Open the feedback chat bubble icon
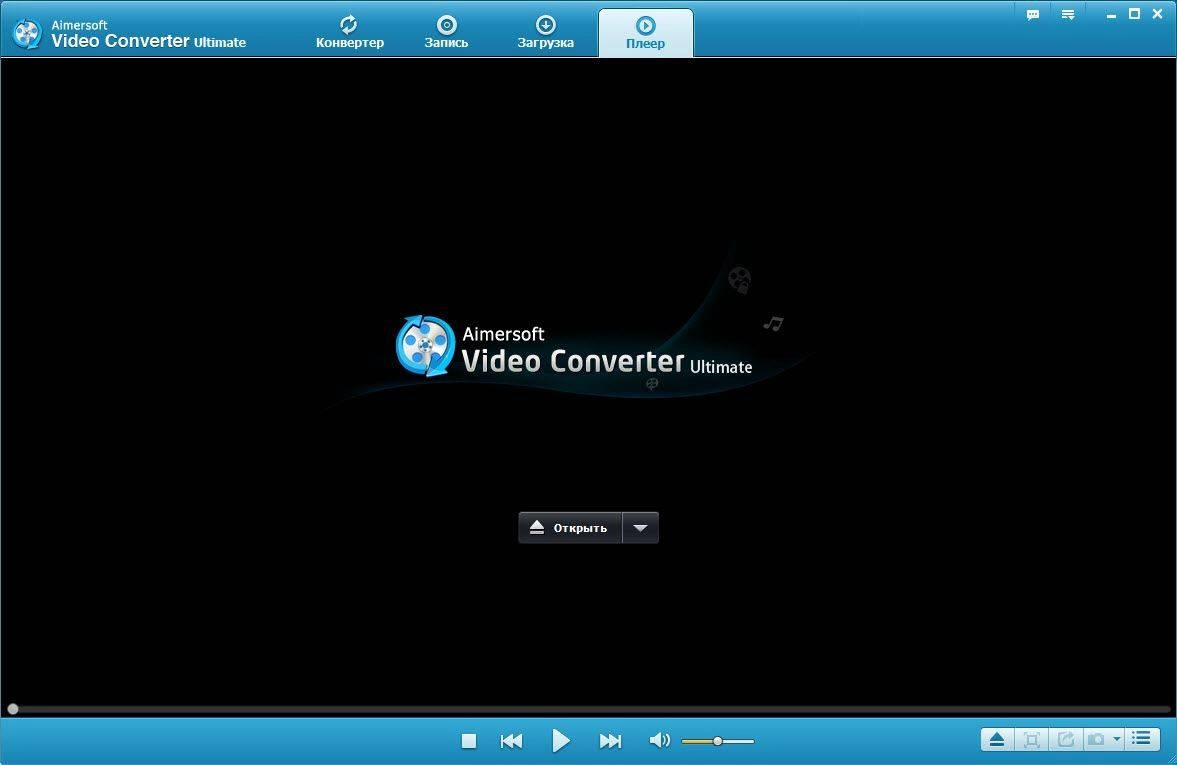This screenshot has height=765, width=1177. tap(1033, 14)
